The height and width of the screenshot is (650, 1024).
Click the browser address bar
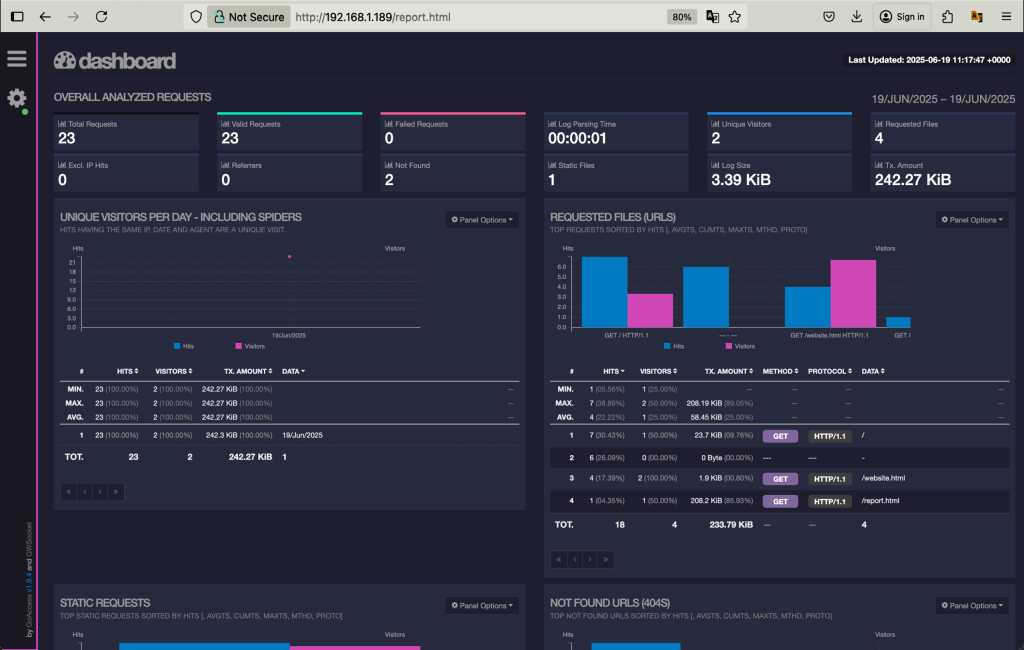(x=450, y=16)
